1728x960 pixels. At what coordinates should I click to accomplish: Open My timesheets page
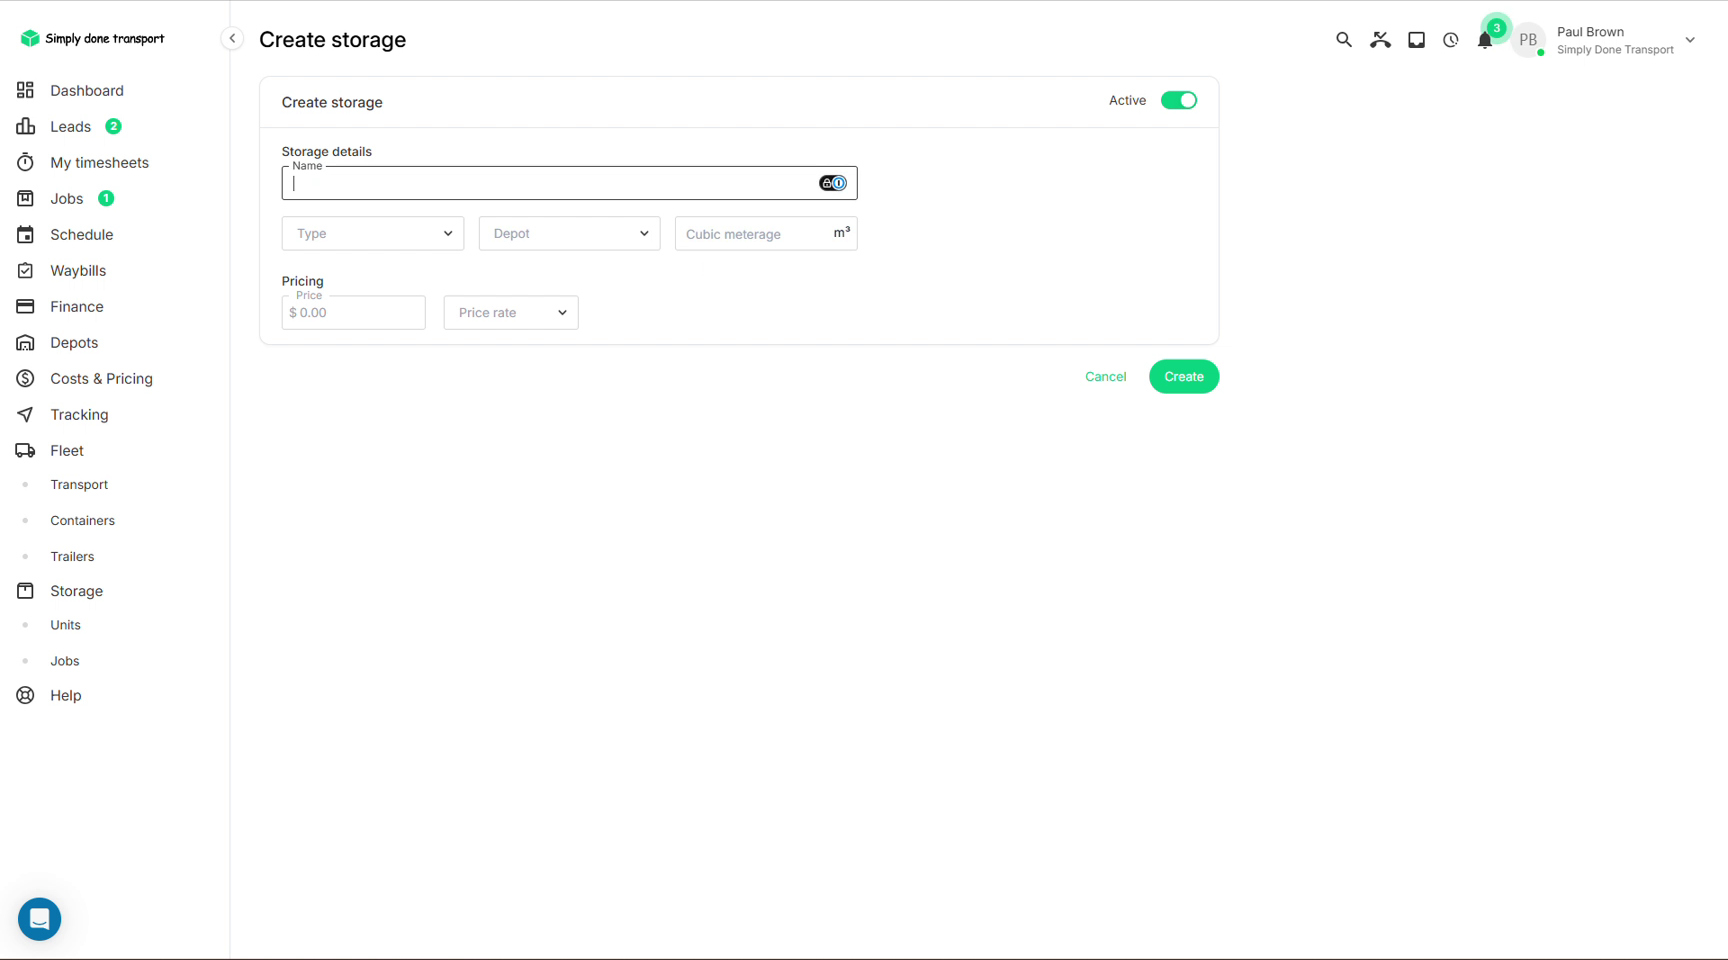[x=99, y=162]
